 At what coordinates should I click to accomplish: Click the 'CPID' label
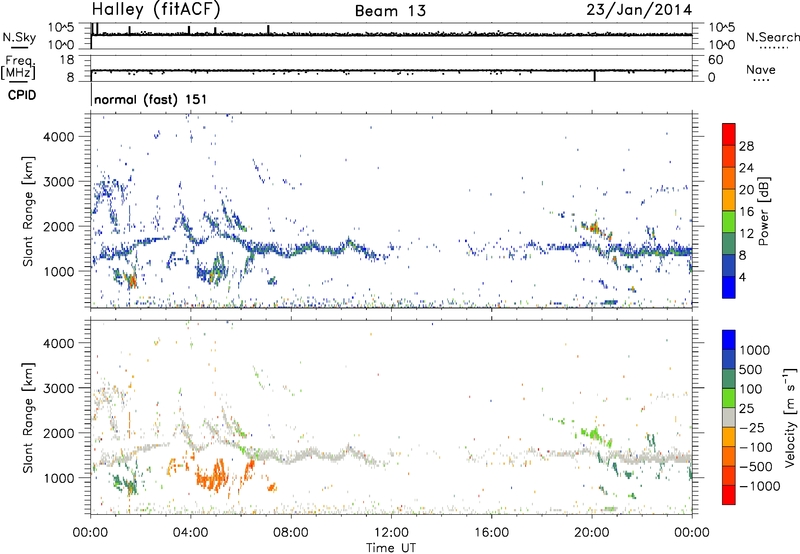[22, 95]
